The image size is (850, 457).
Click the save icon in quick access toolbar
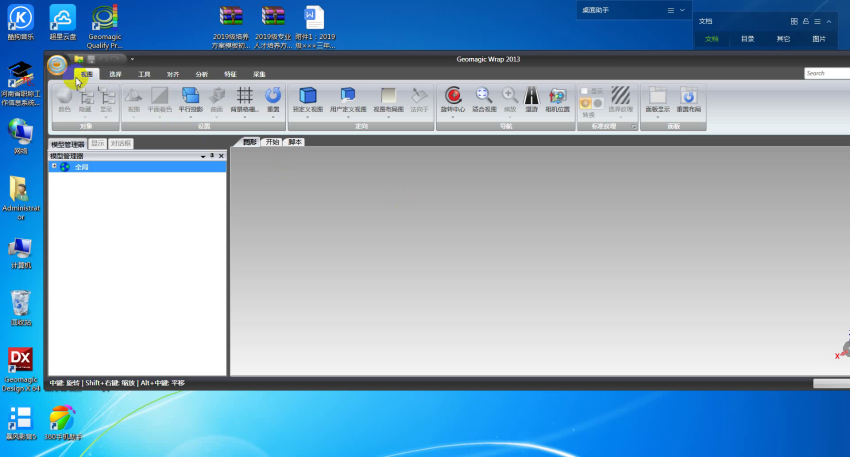(x=91, y=59)
